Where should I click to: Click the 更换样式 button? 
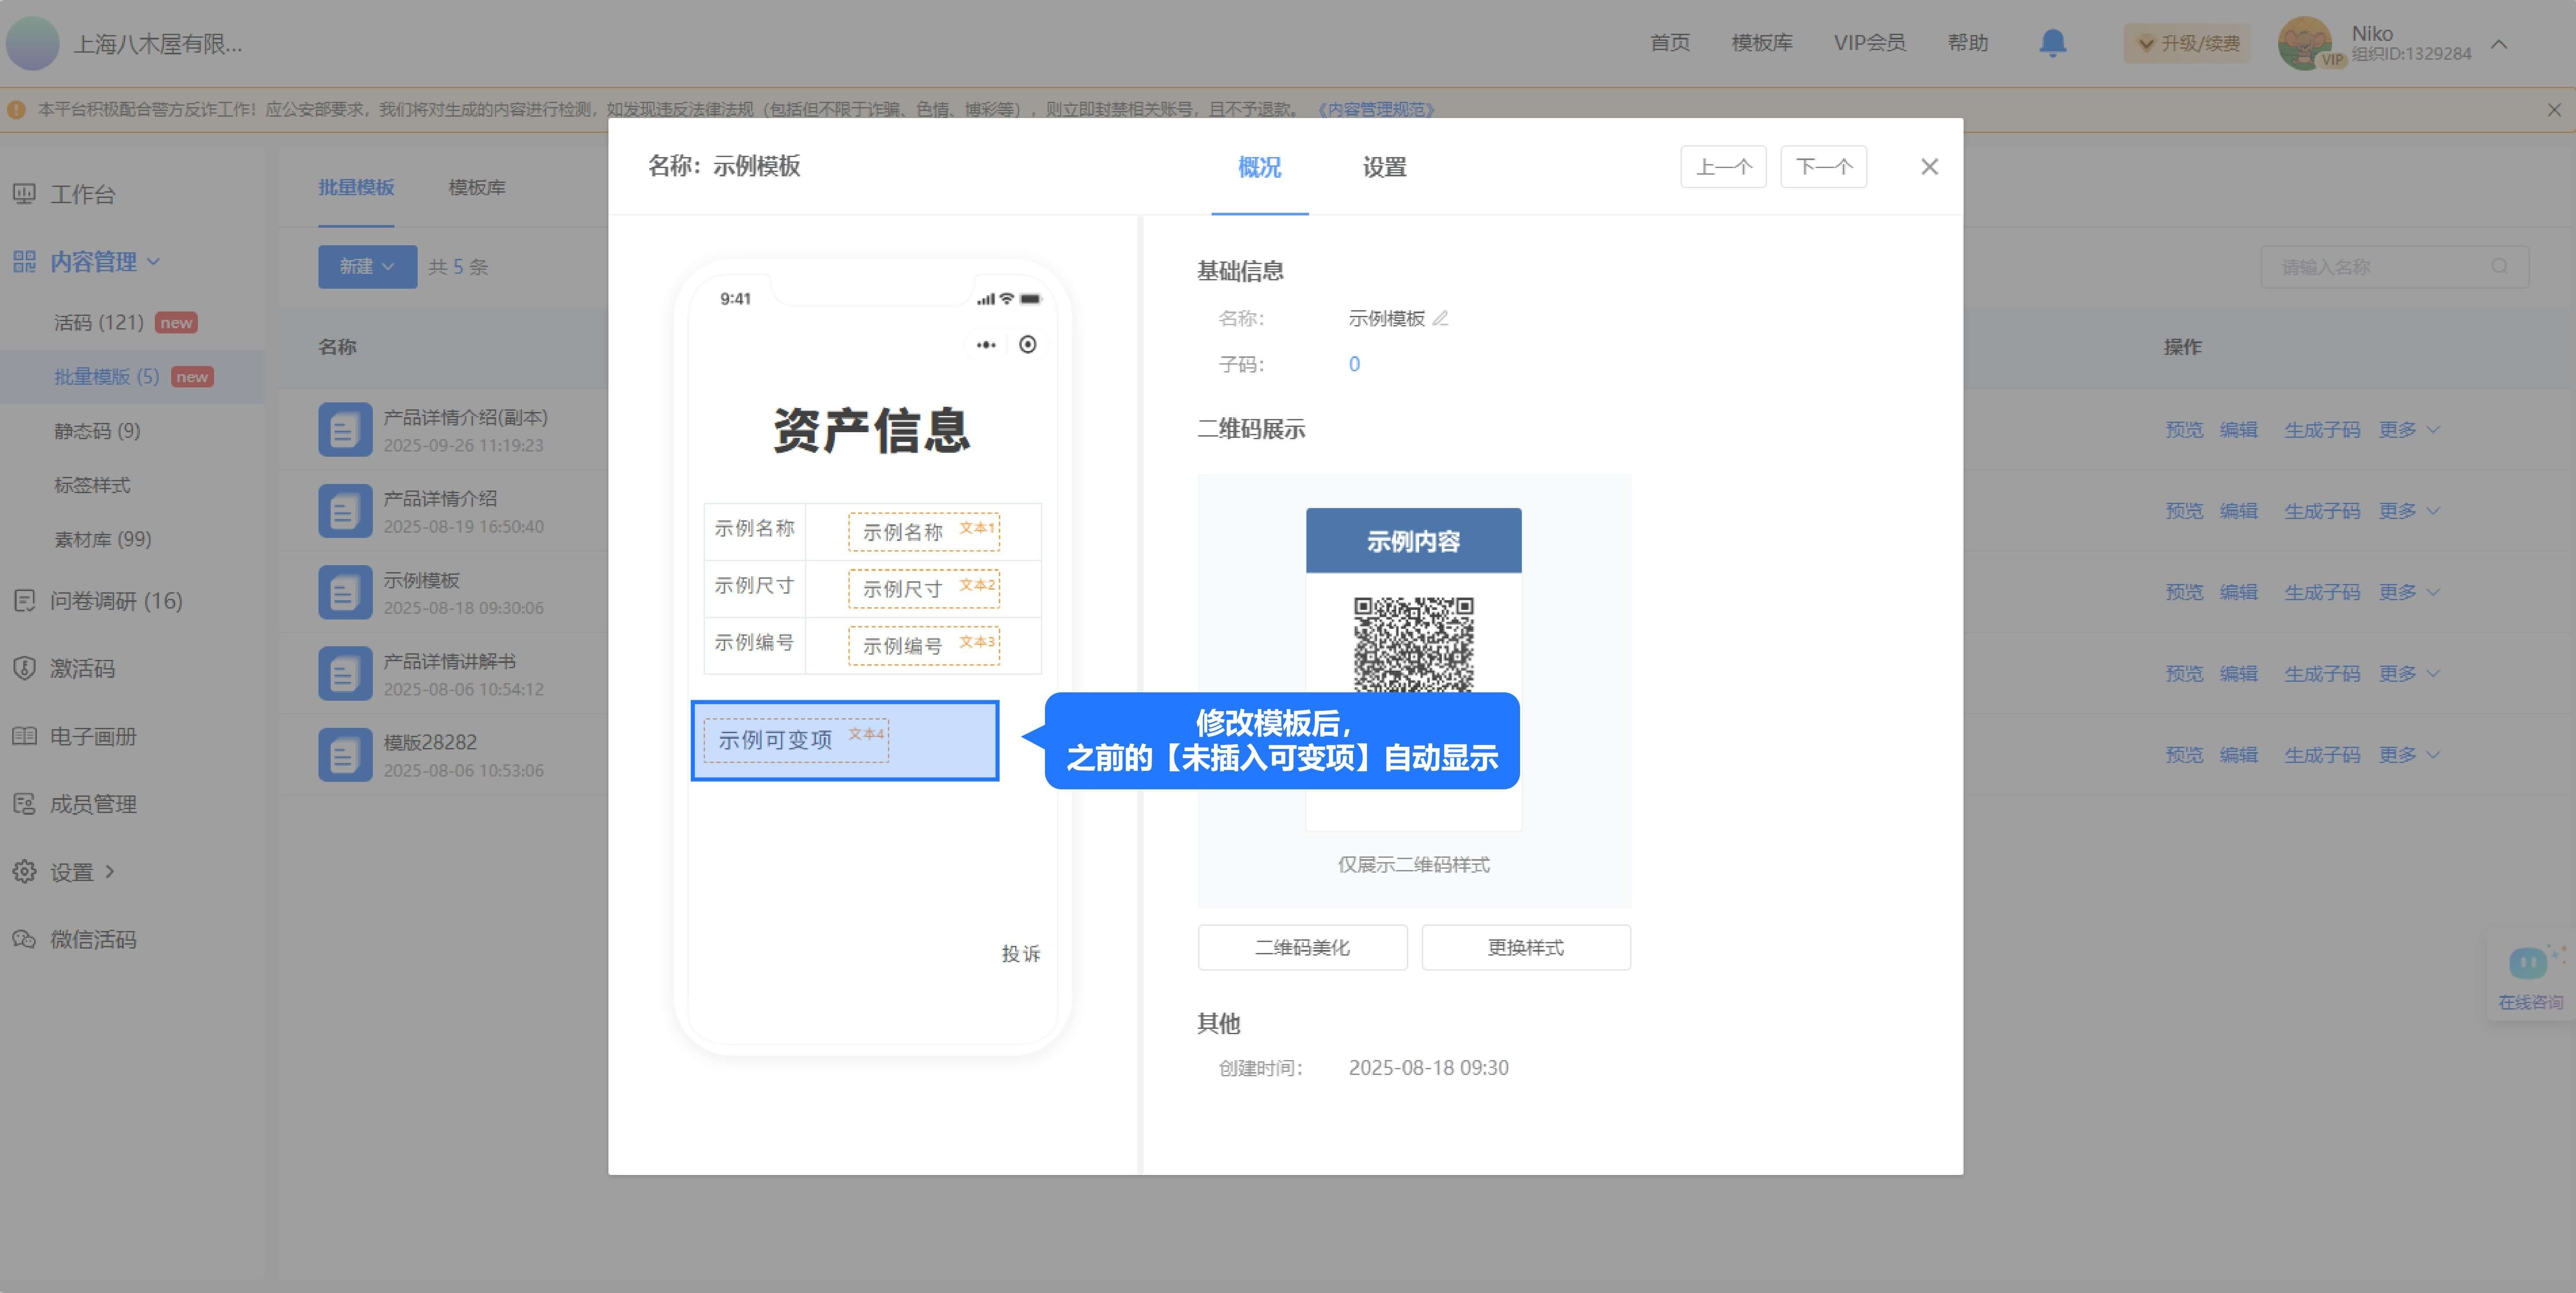pyautogui.click(x=1525, y=947)
